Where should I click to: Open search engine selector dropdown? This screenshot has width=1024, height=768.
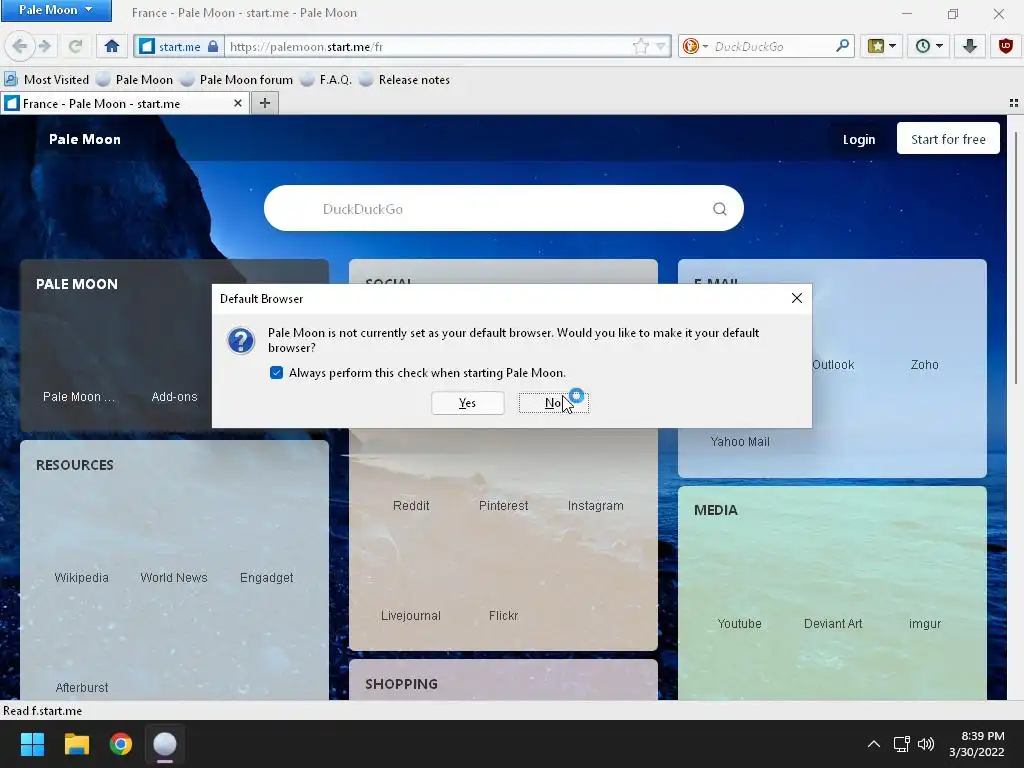coord(696,46)
